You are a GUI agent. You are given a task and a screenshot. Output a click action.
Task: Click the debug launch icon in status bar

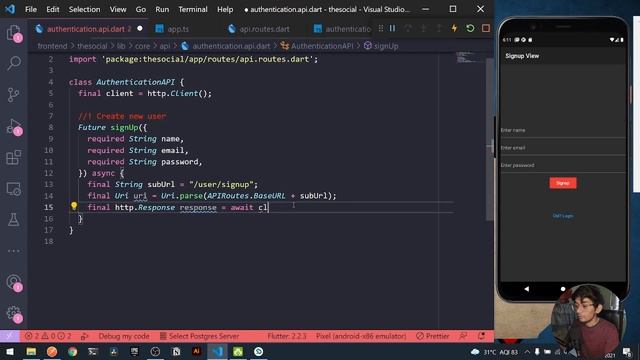point(84,336)
